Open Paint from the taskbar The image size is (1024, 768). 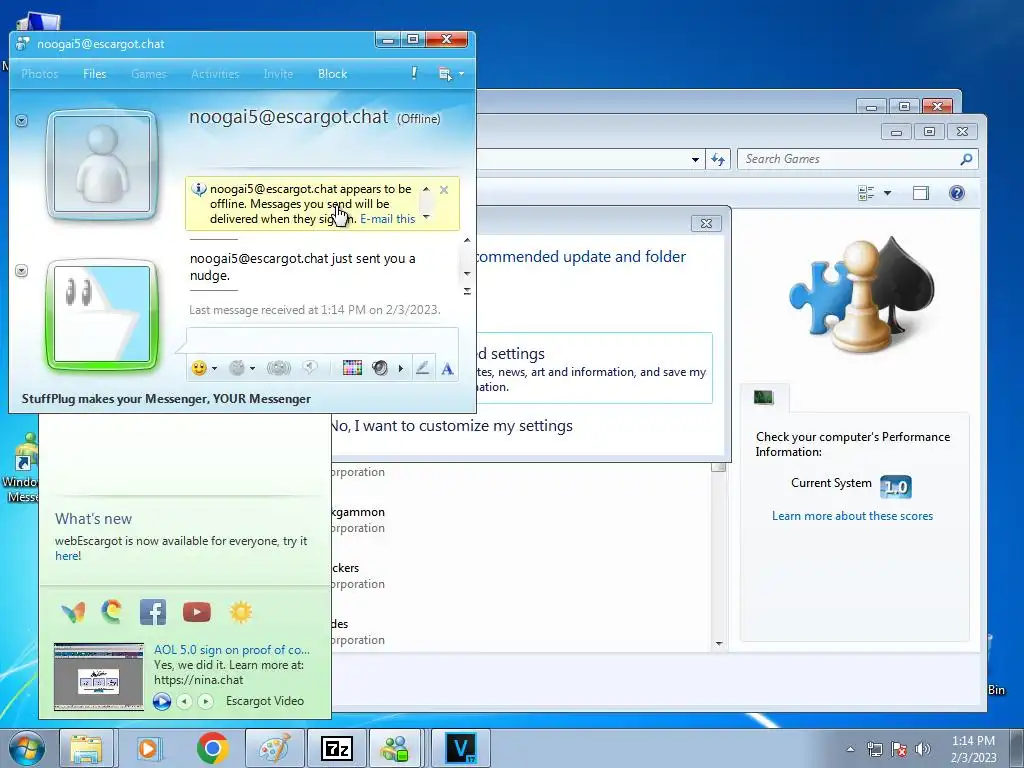tap(275, 748)
